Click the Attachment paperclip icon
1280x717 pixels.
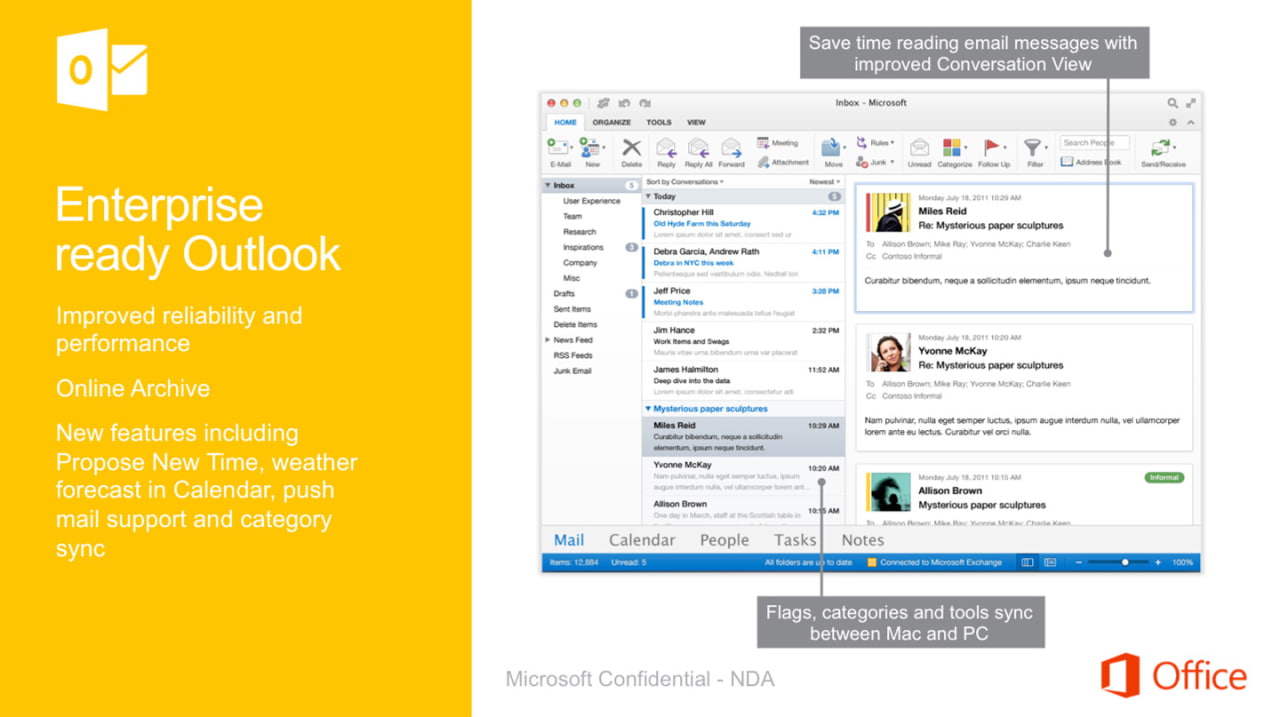tap(764, 162)
